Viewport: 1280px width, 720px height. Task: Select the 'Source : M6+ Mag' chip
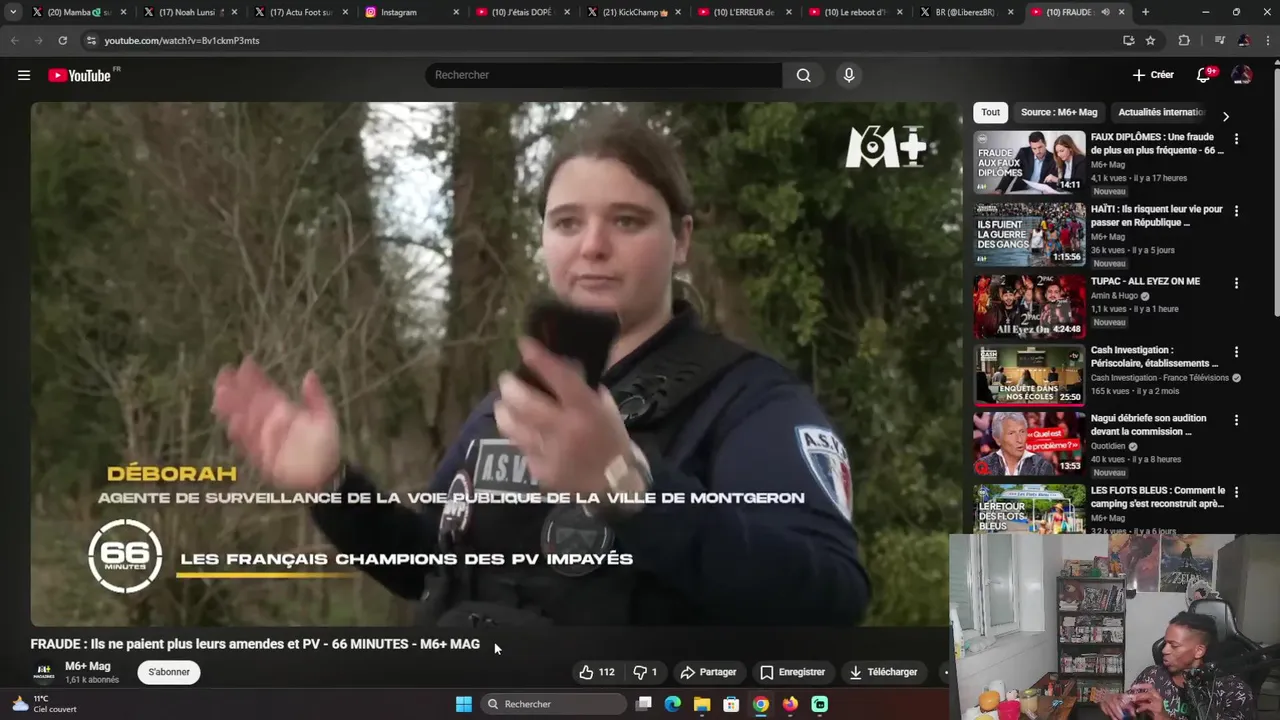(1059, 112)
